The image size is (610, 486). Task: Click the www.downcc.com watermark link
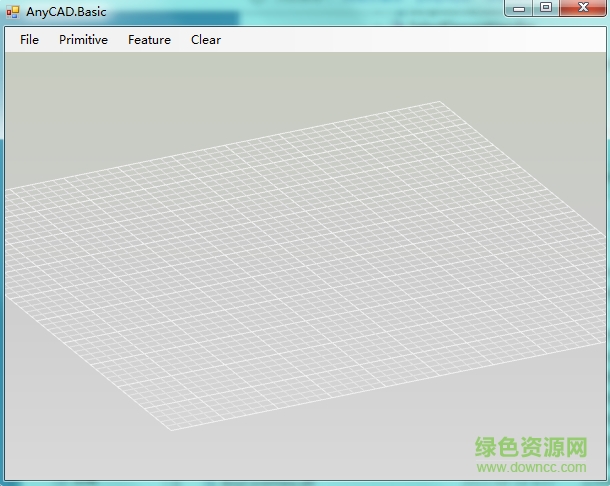coord(531,468)
